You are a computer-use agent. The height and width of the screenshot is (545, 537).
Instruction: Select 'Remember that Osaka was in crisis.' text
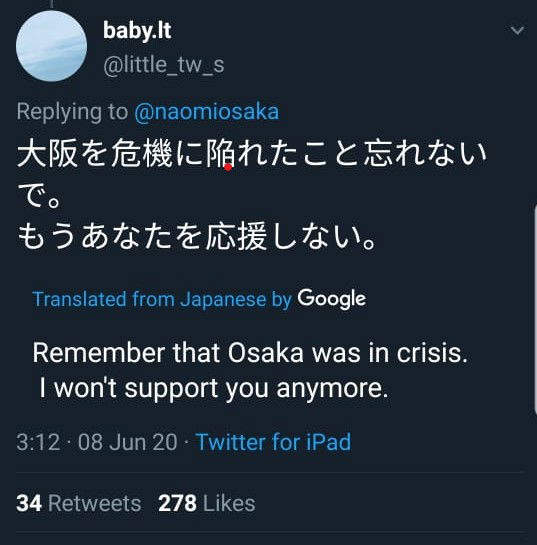click(x=250, y=353)
